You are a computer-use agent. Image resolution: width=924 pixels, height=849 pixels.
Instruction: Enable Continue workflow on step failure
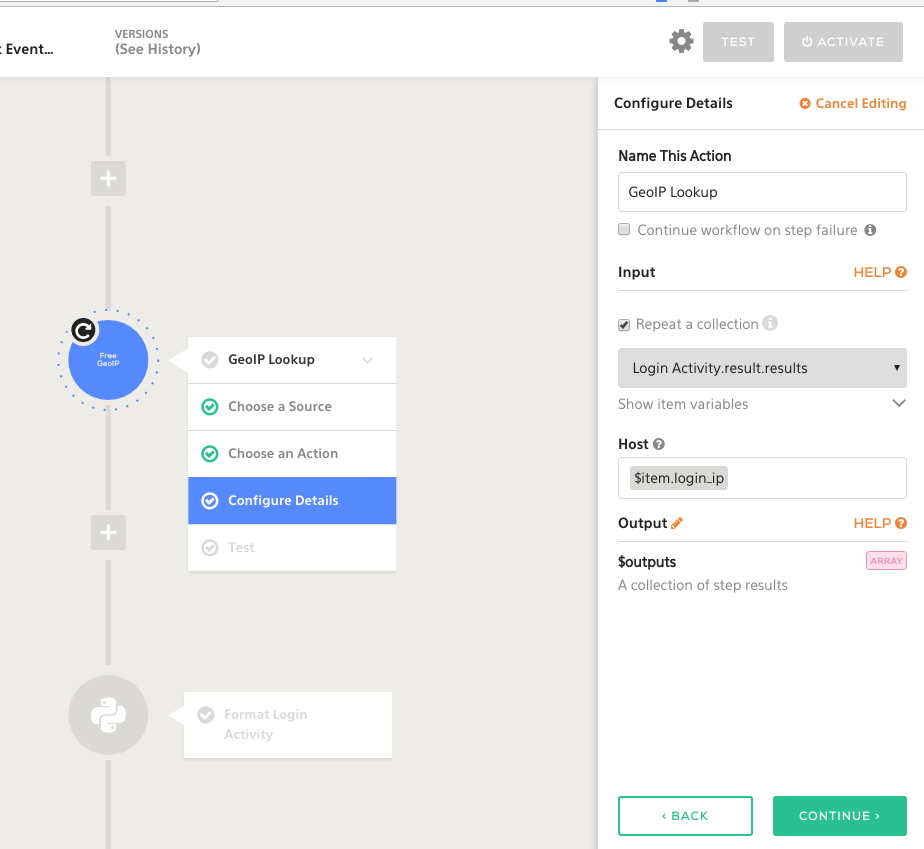(x=625, y=230)
